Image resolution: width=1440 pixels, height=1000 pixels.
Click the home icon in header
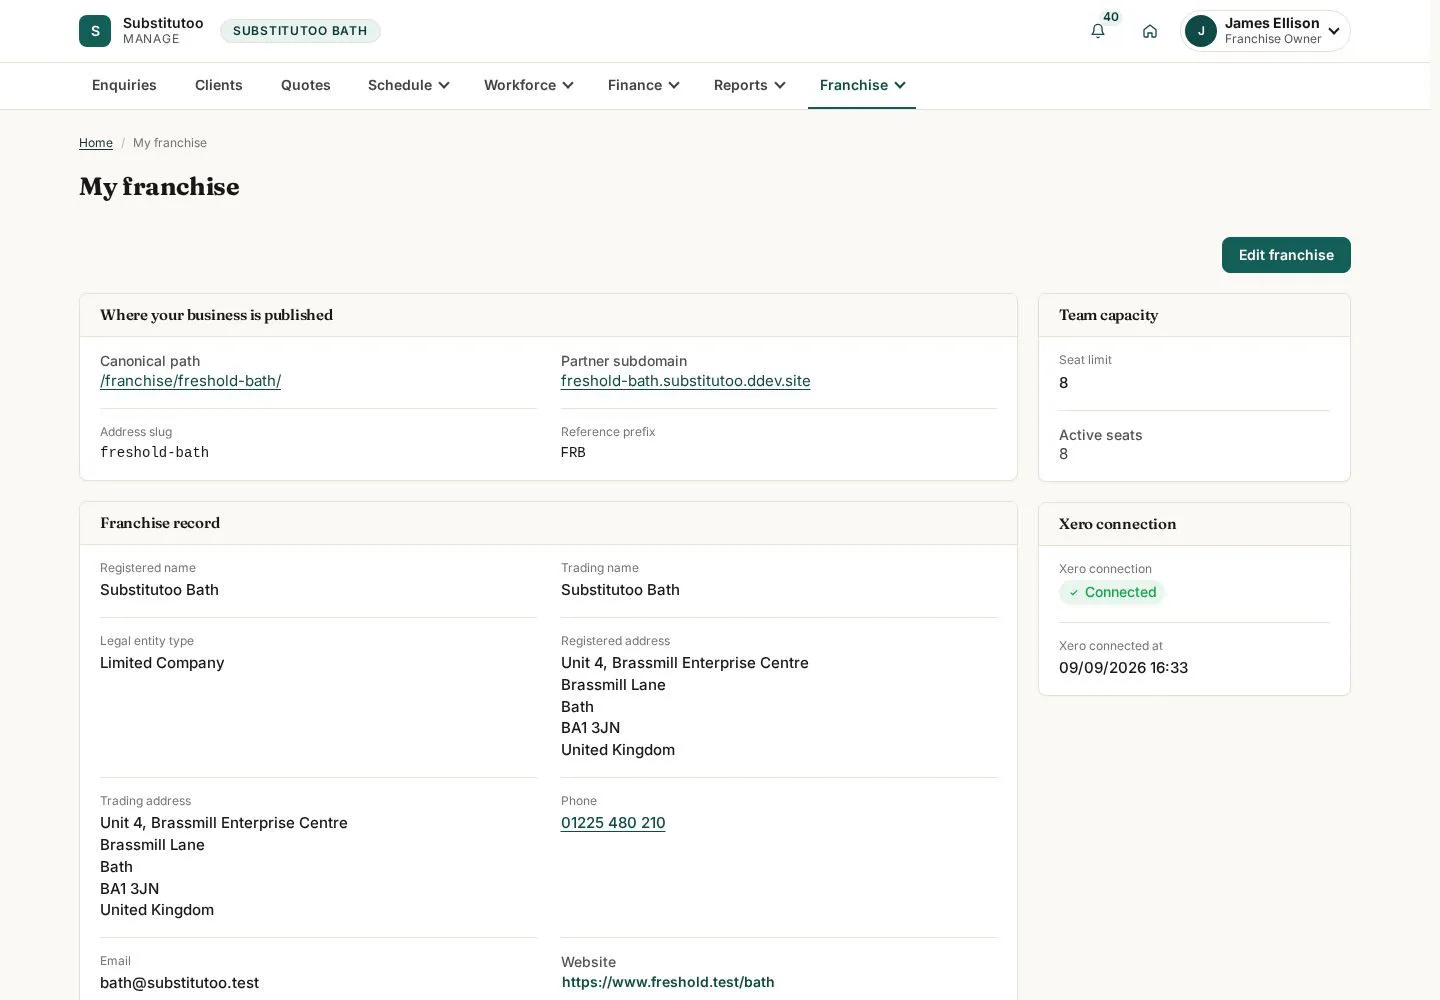(1150, 31)
